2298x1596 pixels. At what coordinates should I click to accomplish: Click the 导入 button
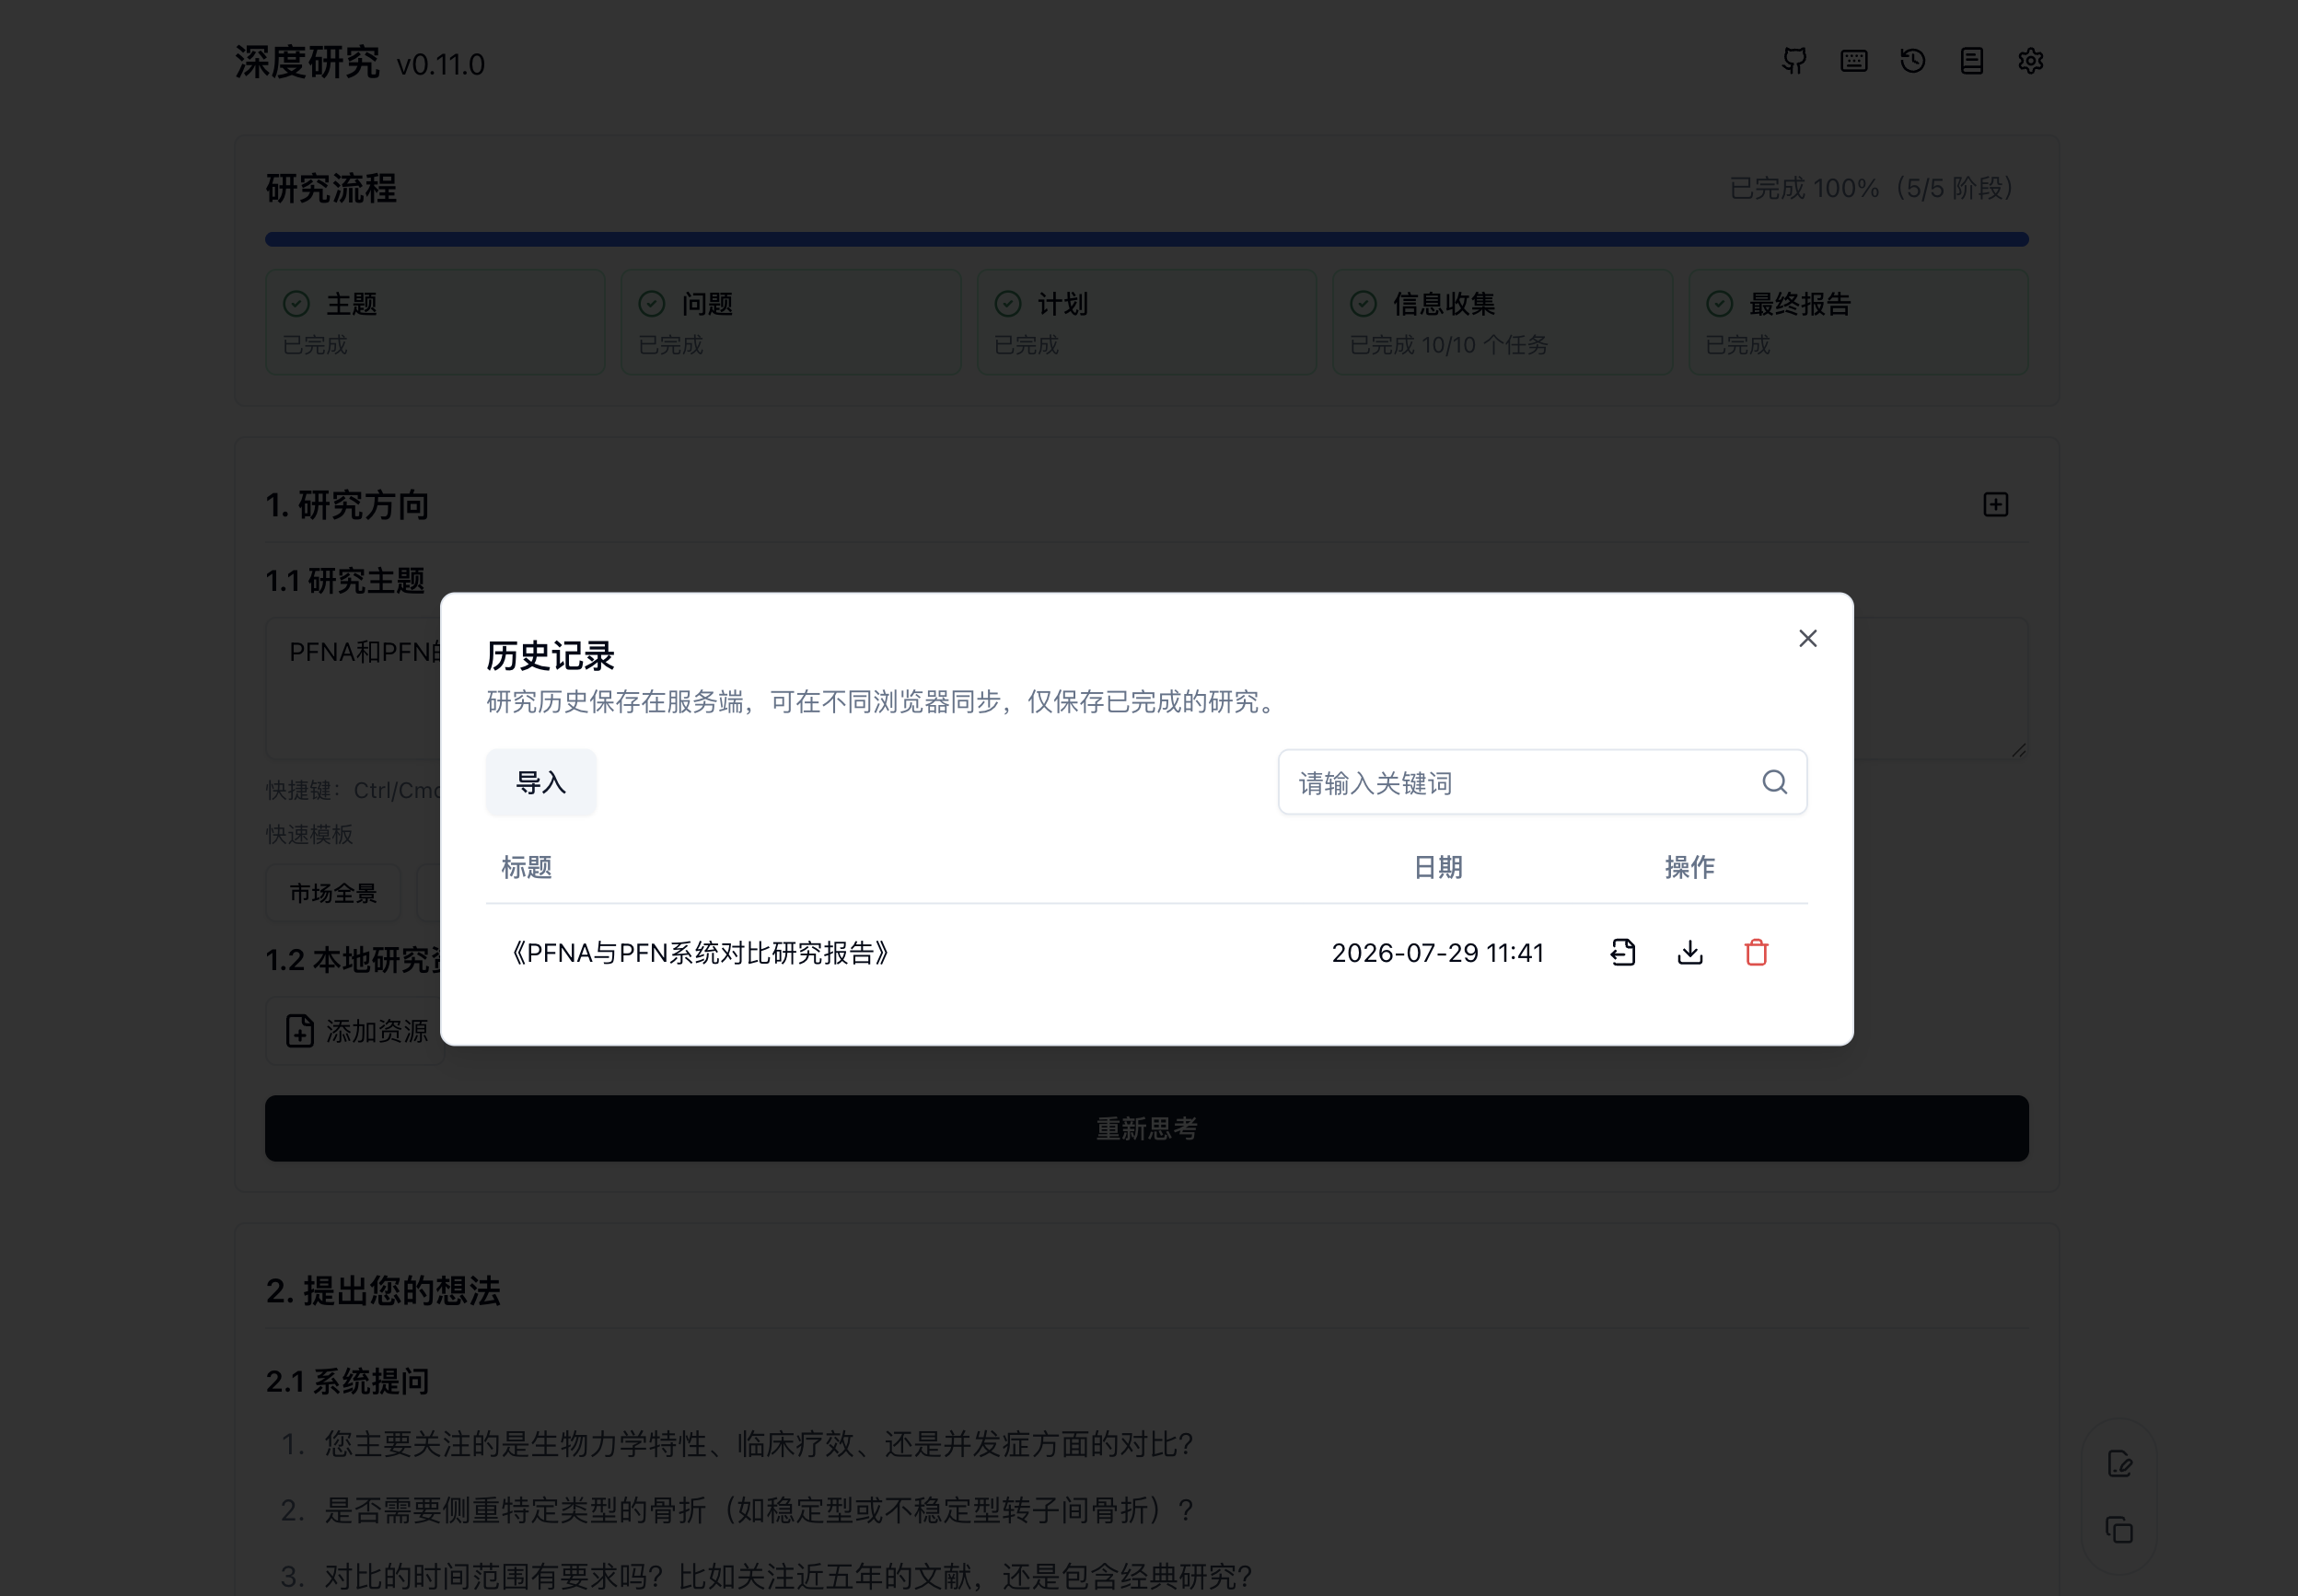[x=541, y=782]
